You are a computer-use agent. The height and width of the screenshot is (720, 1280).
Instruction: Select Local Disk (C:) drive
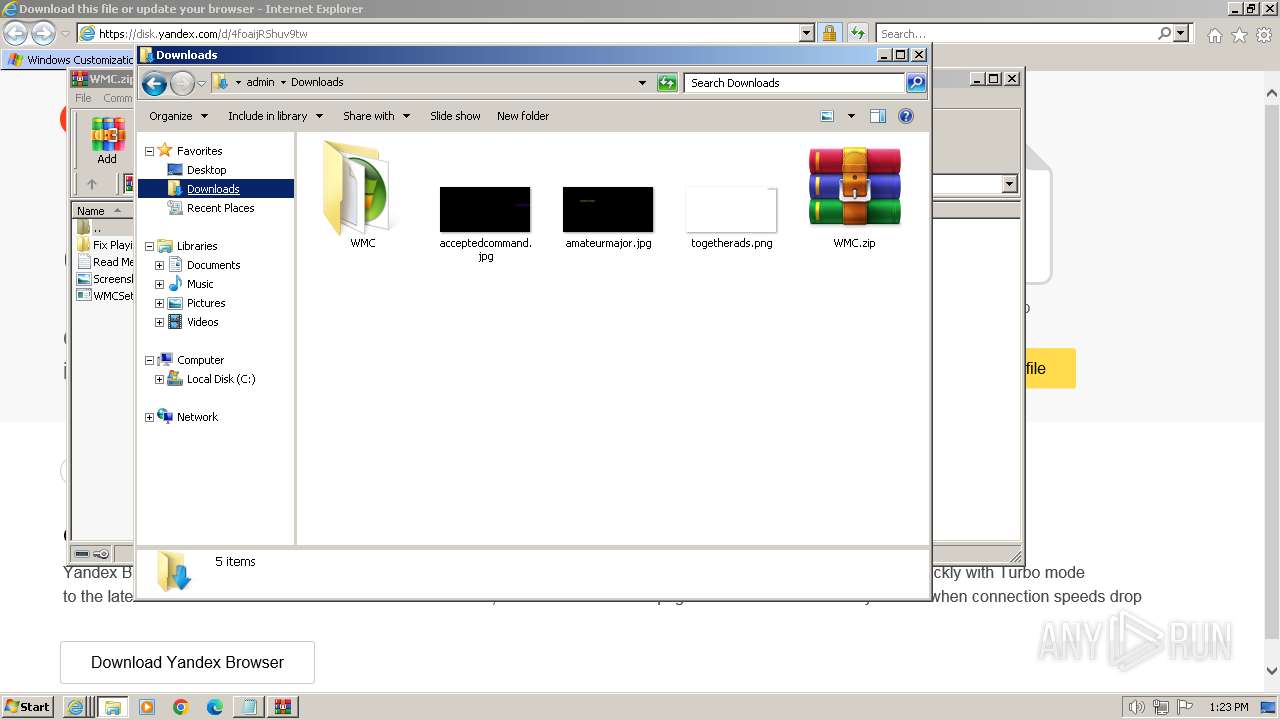click(x=221, y=379)
